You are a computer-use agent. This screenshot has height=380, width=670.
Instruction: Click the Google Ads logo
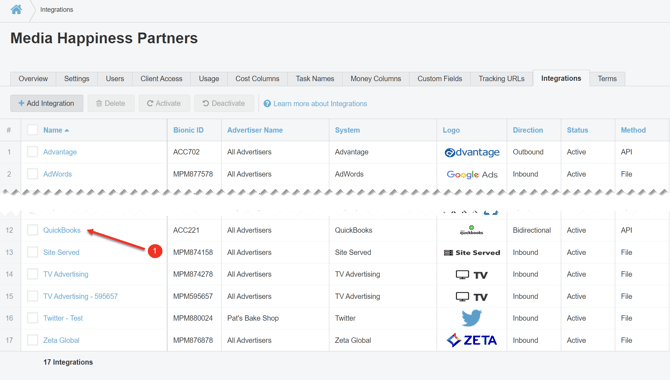(x=472, y=174)
